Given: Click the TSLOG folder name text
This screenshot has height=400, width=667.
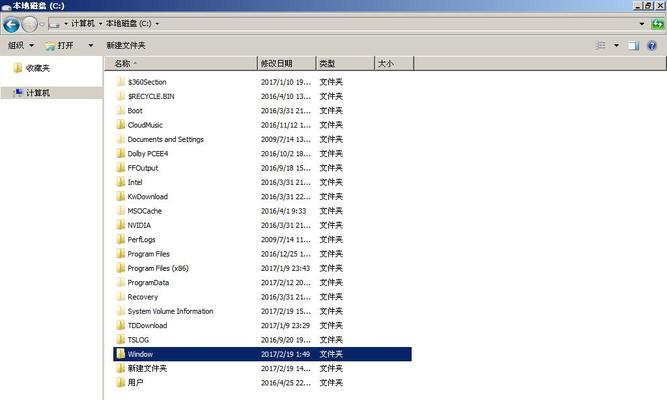Looking at the screenshot, I should pyautogui.click(x=138, y=340).
